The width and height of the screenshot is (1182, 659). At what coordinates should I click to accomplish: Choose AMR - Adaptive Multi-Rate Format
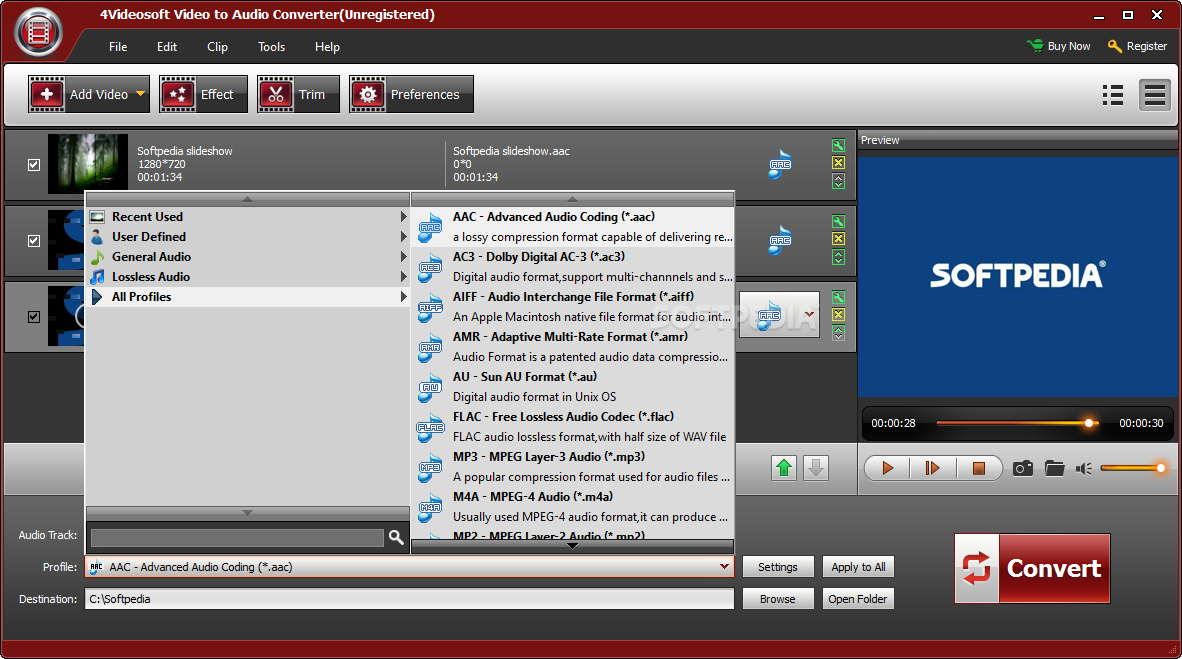click(x=573, y=347)
